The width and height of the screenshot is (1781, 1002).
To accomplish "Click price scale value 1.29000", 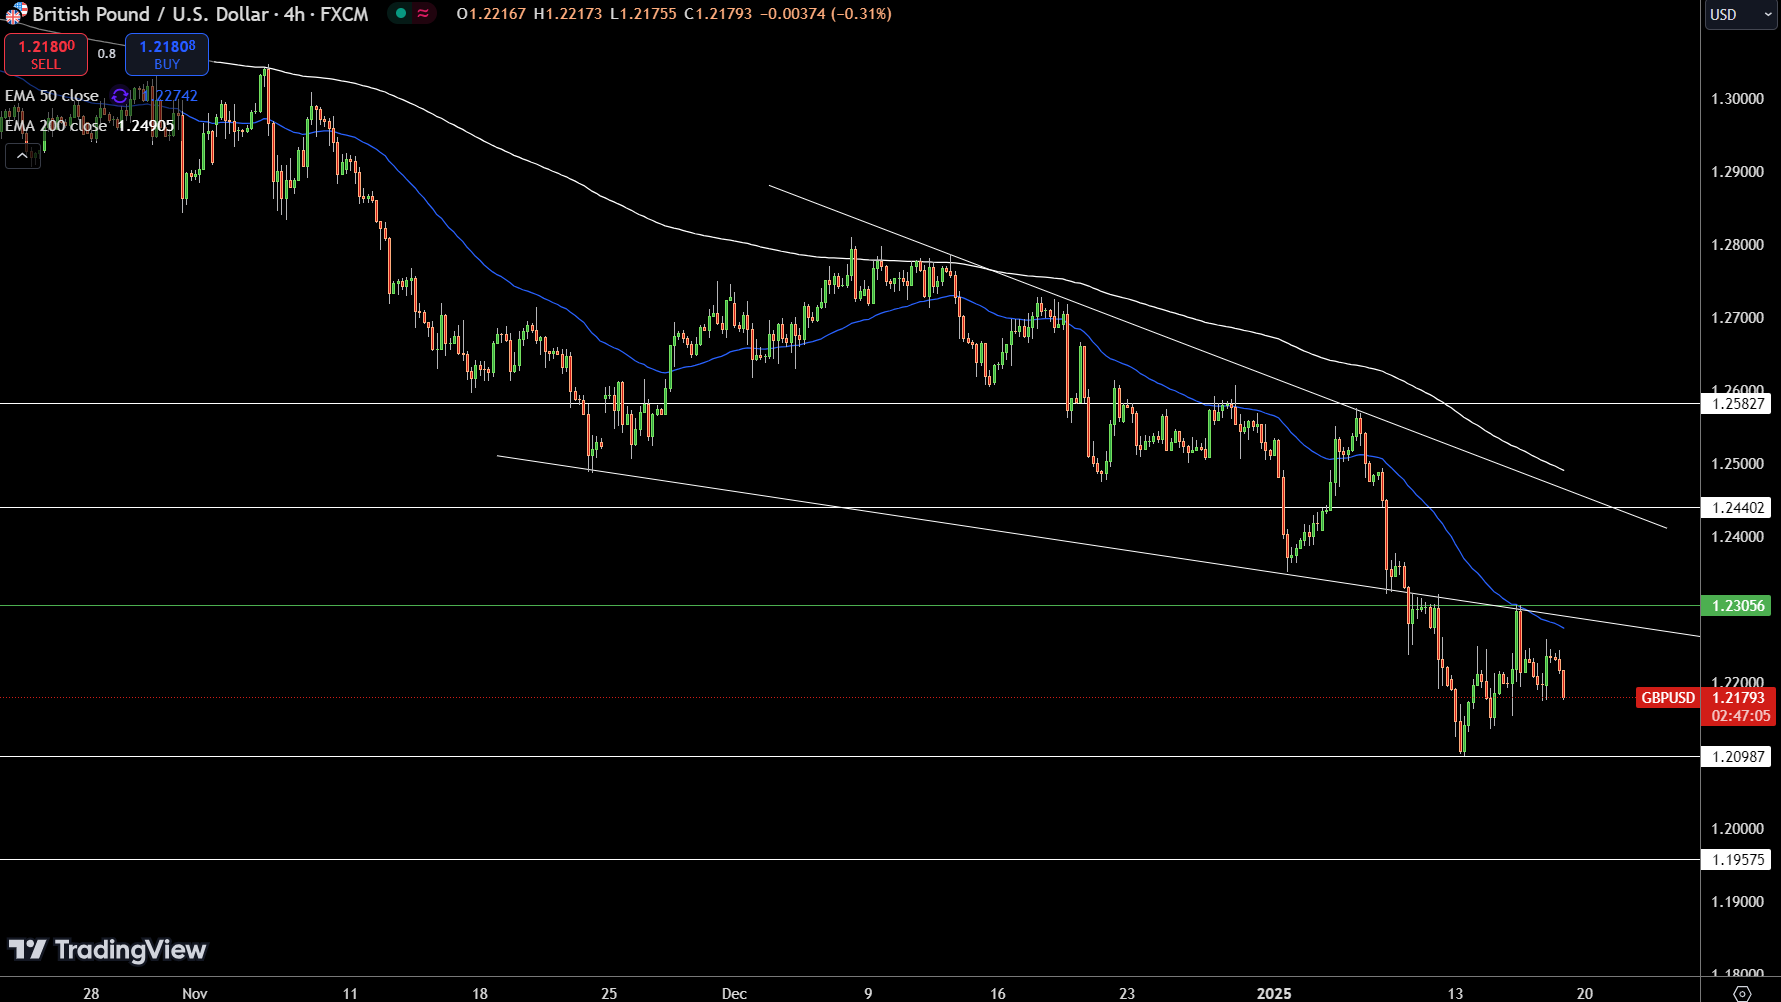I will 1738,172.
